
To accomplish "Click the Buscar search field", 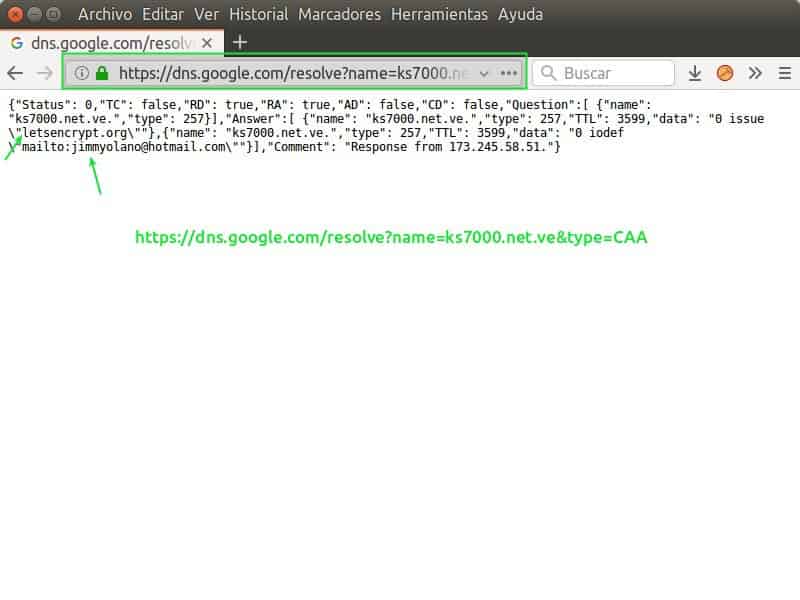I will 604,73.
